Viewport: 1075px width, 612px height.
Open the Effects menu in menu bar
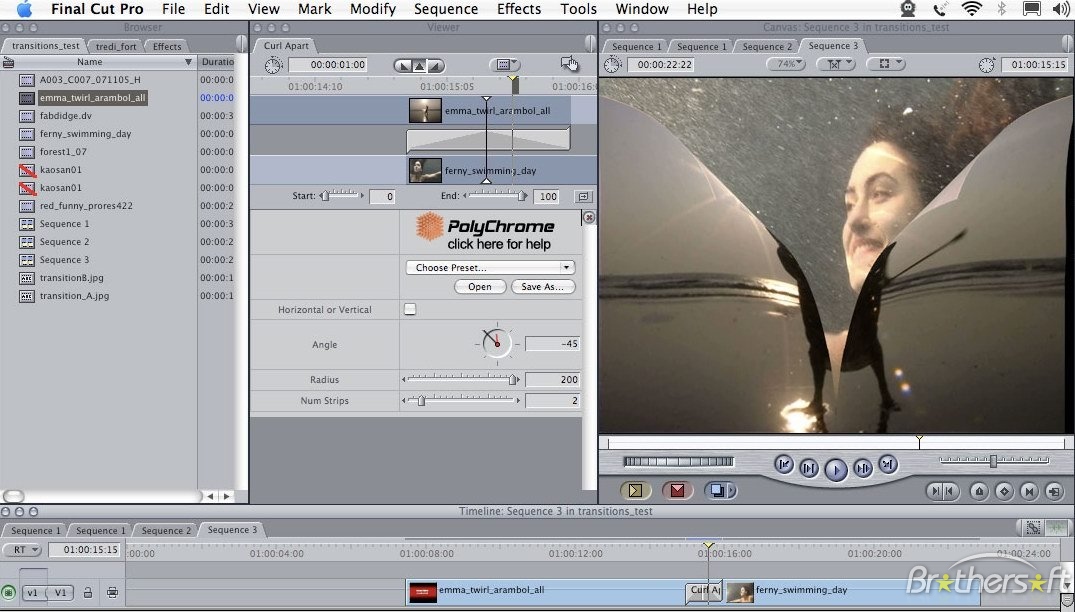point(518,9)
